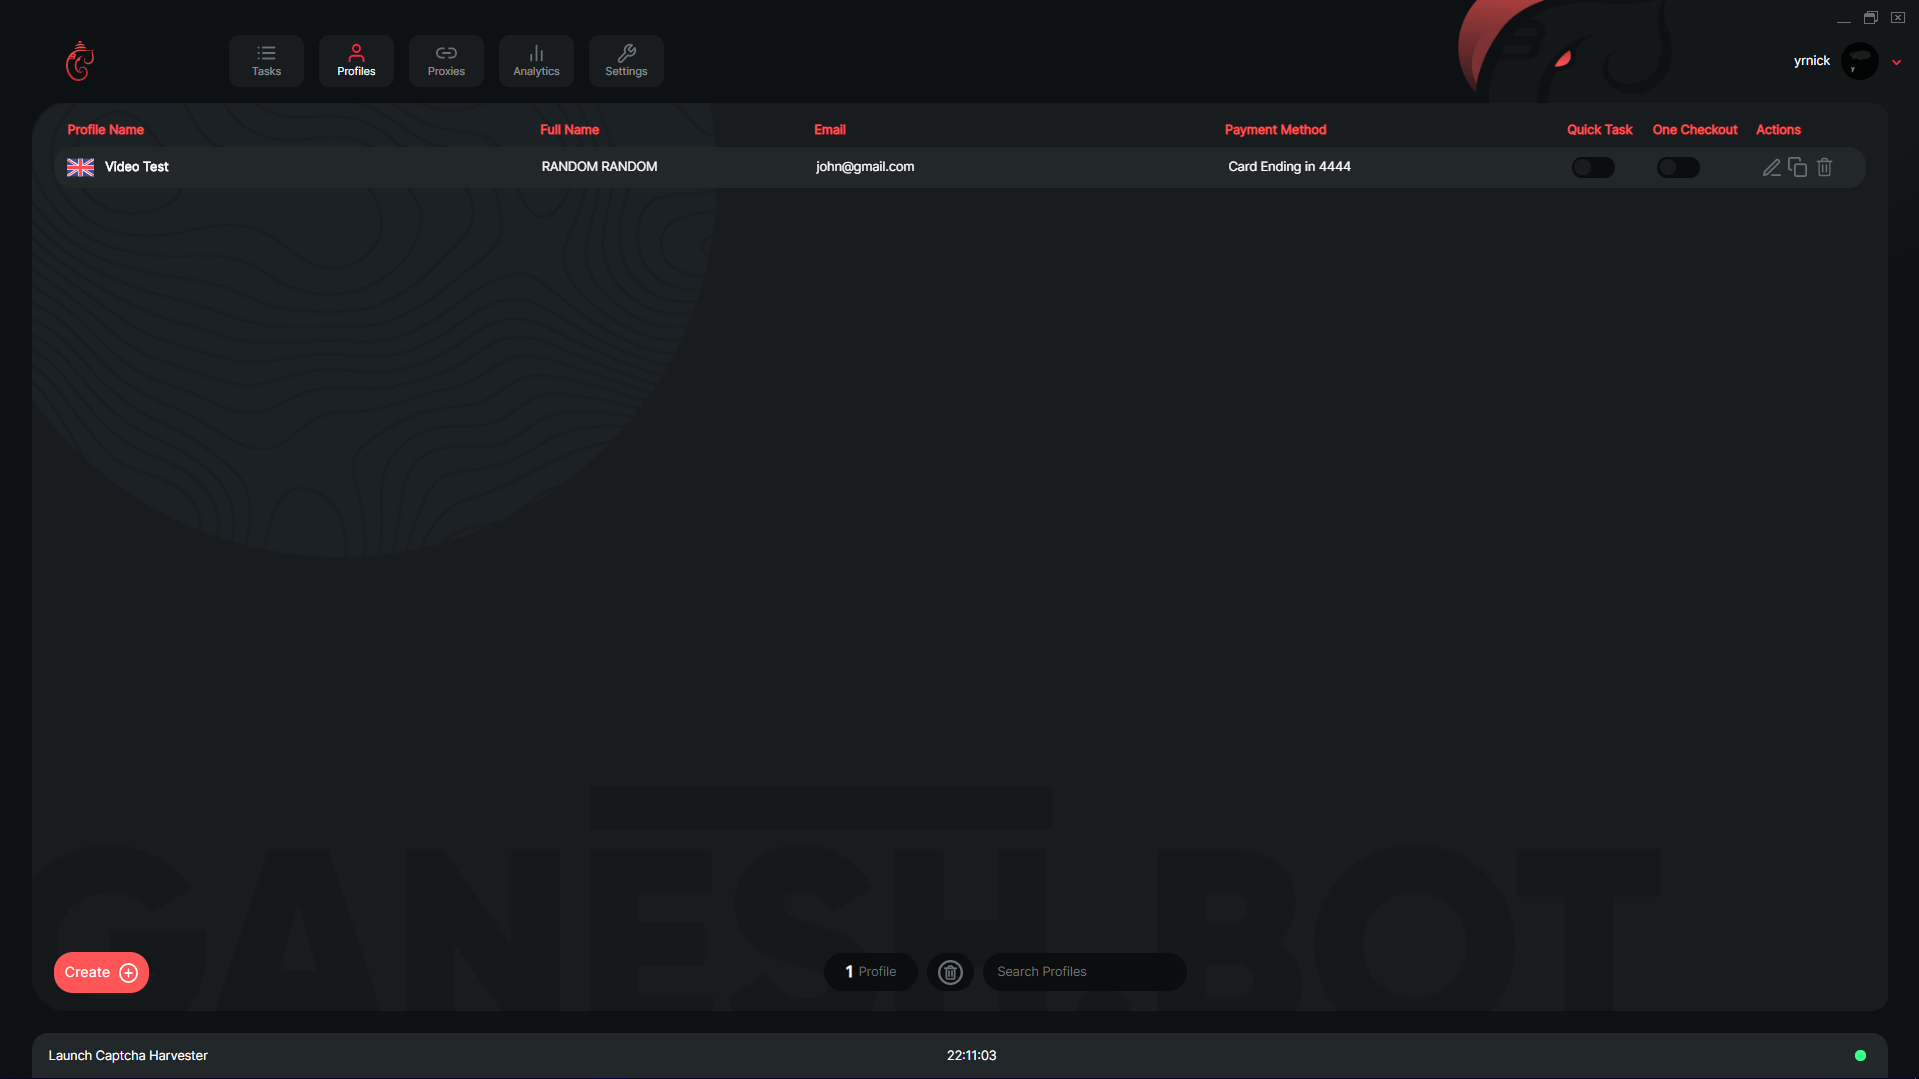Open the Tasks tab
This screenshot has width=1919, height=1079.
click(266, 61)
